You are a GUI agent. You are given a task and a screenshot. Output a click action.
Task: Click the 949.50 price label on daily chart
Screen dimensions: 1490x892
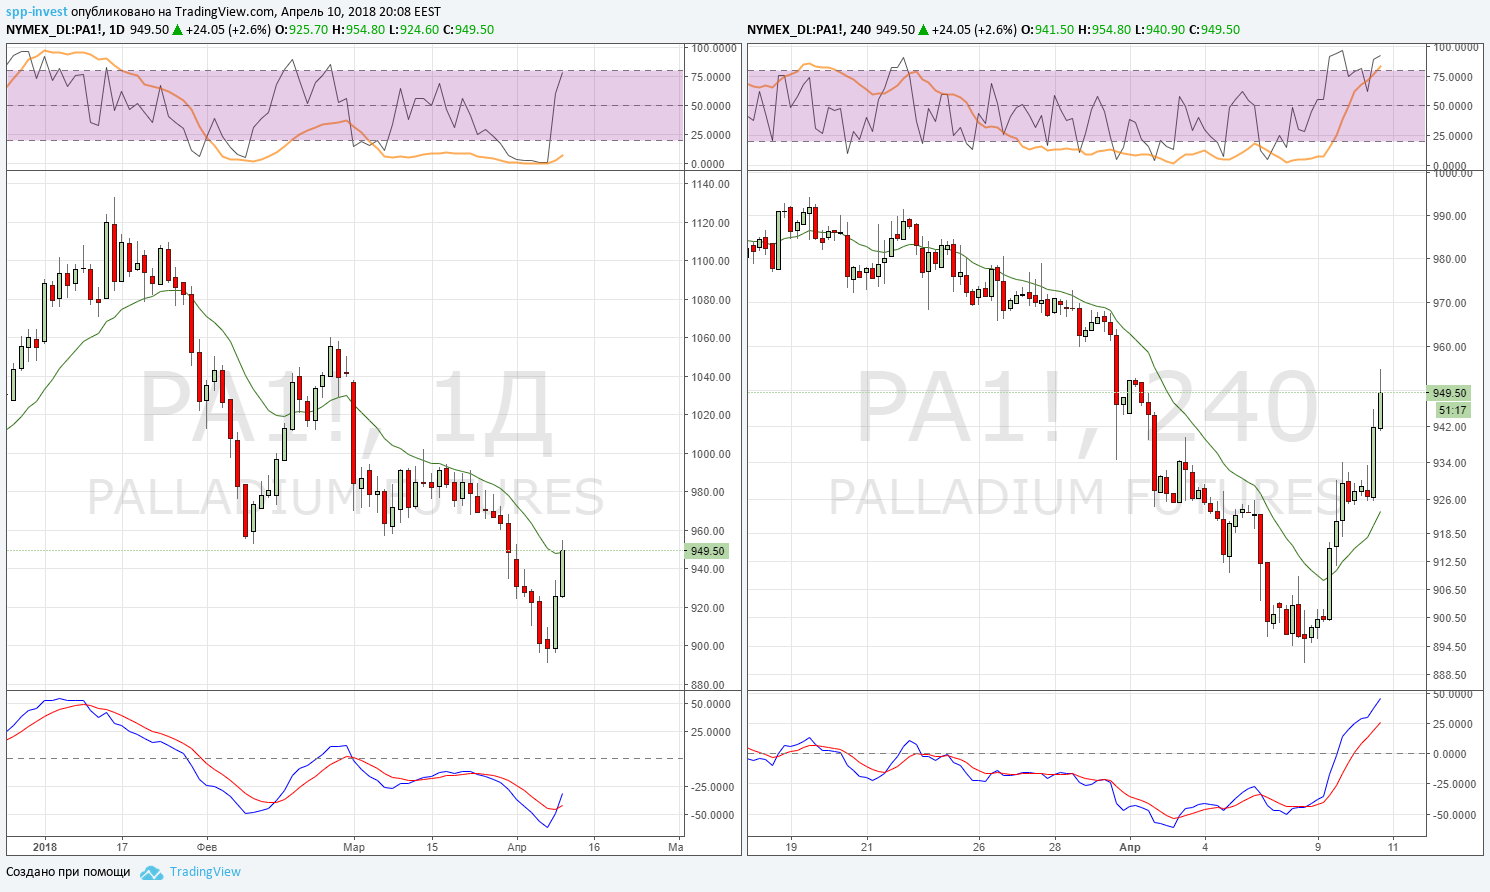(708, 551)
